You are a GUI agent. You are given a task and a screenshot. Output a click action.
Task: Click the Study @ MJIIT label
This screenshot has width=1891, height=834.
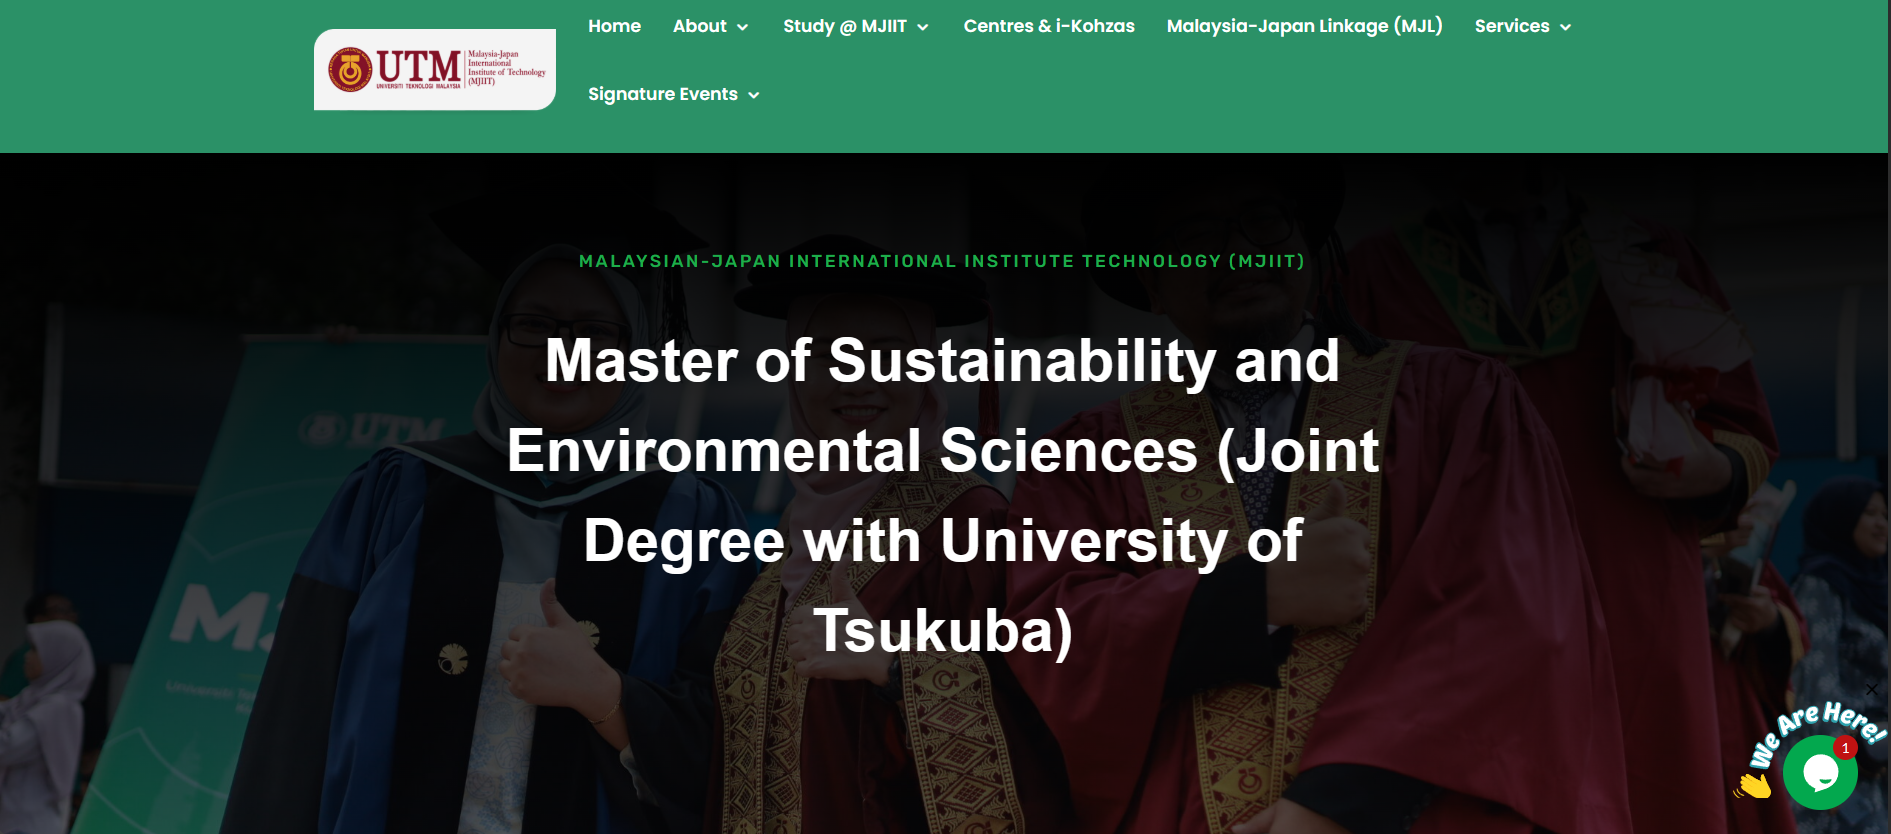(844, 27)
